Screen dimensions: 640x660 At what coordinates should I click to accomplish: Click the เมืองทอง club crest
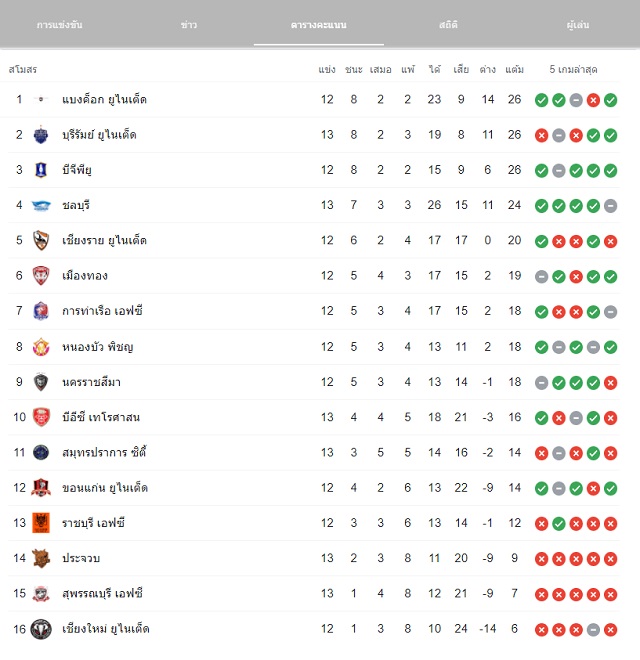(x=41, y=276)
